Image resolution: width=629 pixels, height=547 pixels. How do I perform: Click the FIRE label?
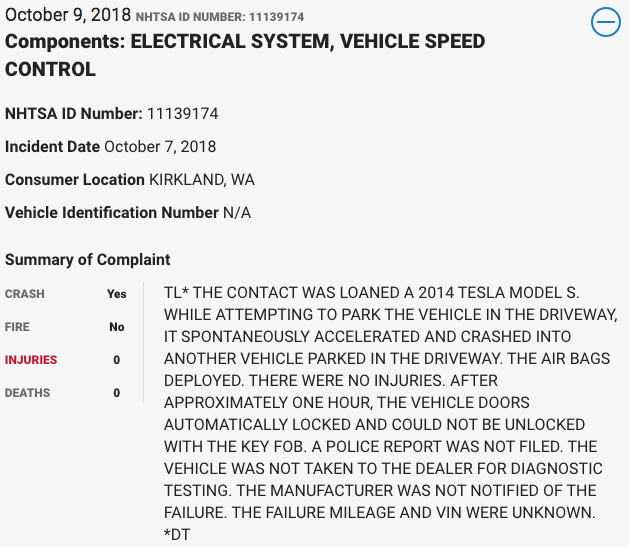18,327
